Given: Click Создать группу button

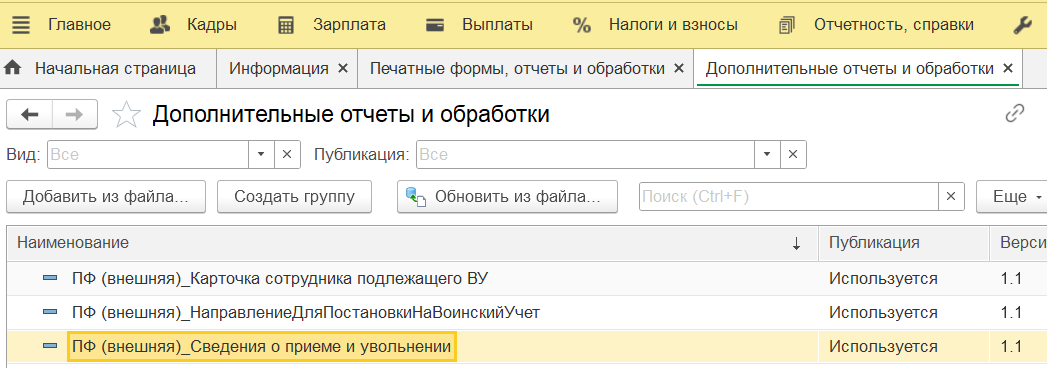Looking at the screenshot, I should point(294,196).
